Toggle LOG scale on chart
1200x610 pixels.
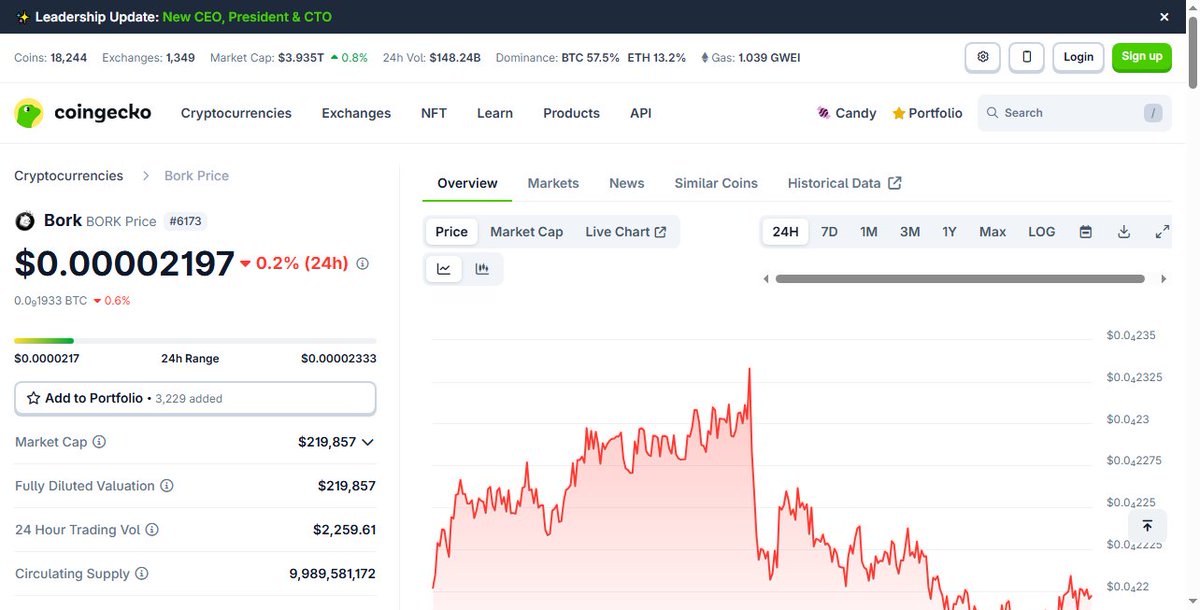click(x=1041, y=231)
